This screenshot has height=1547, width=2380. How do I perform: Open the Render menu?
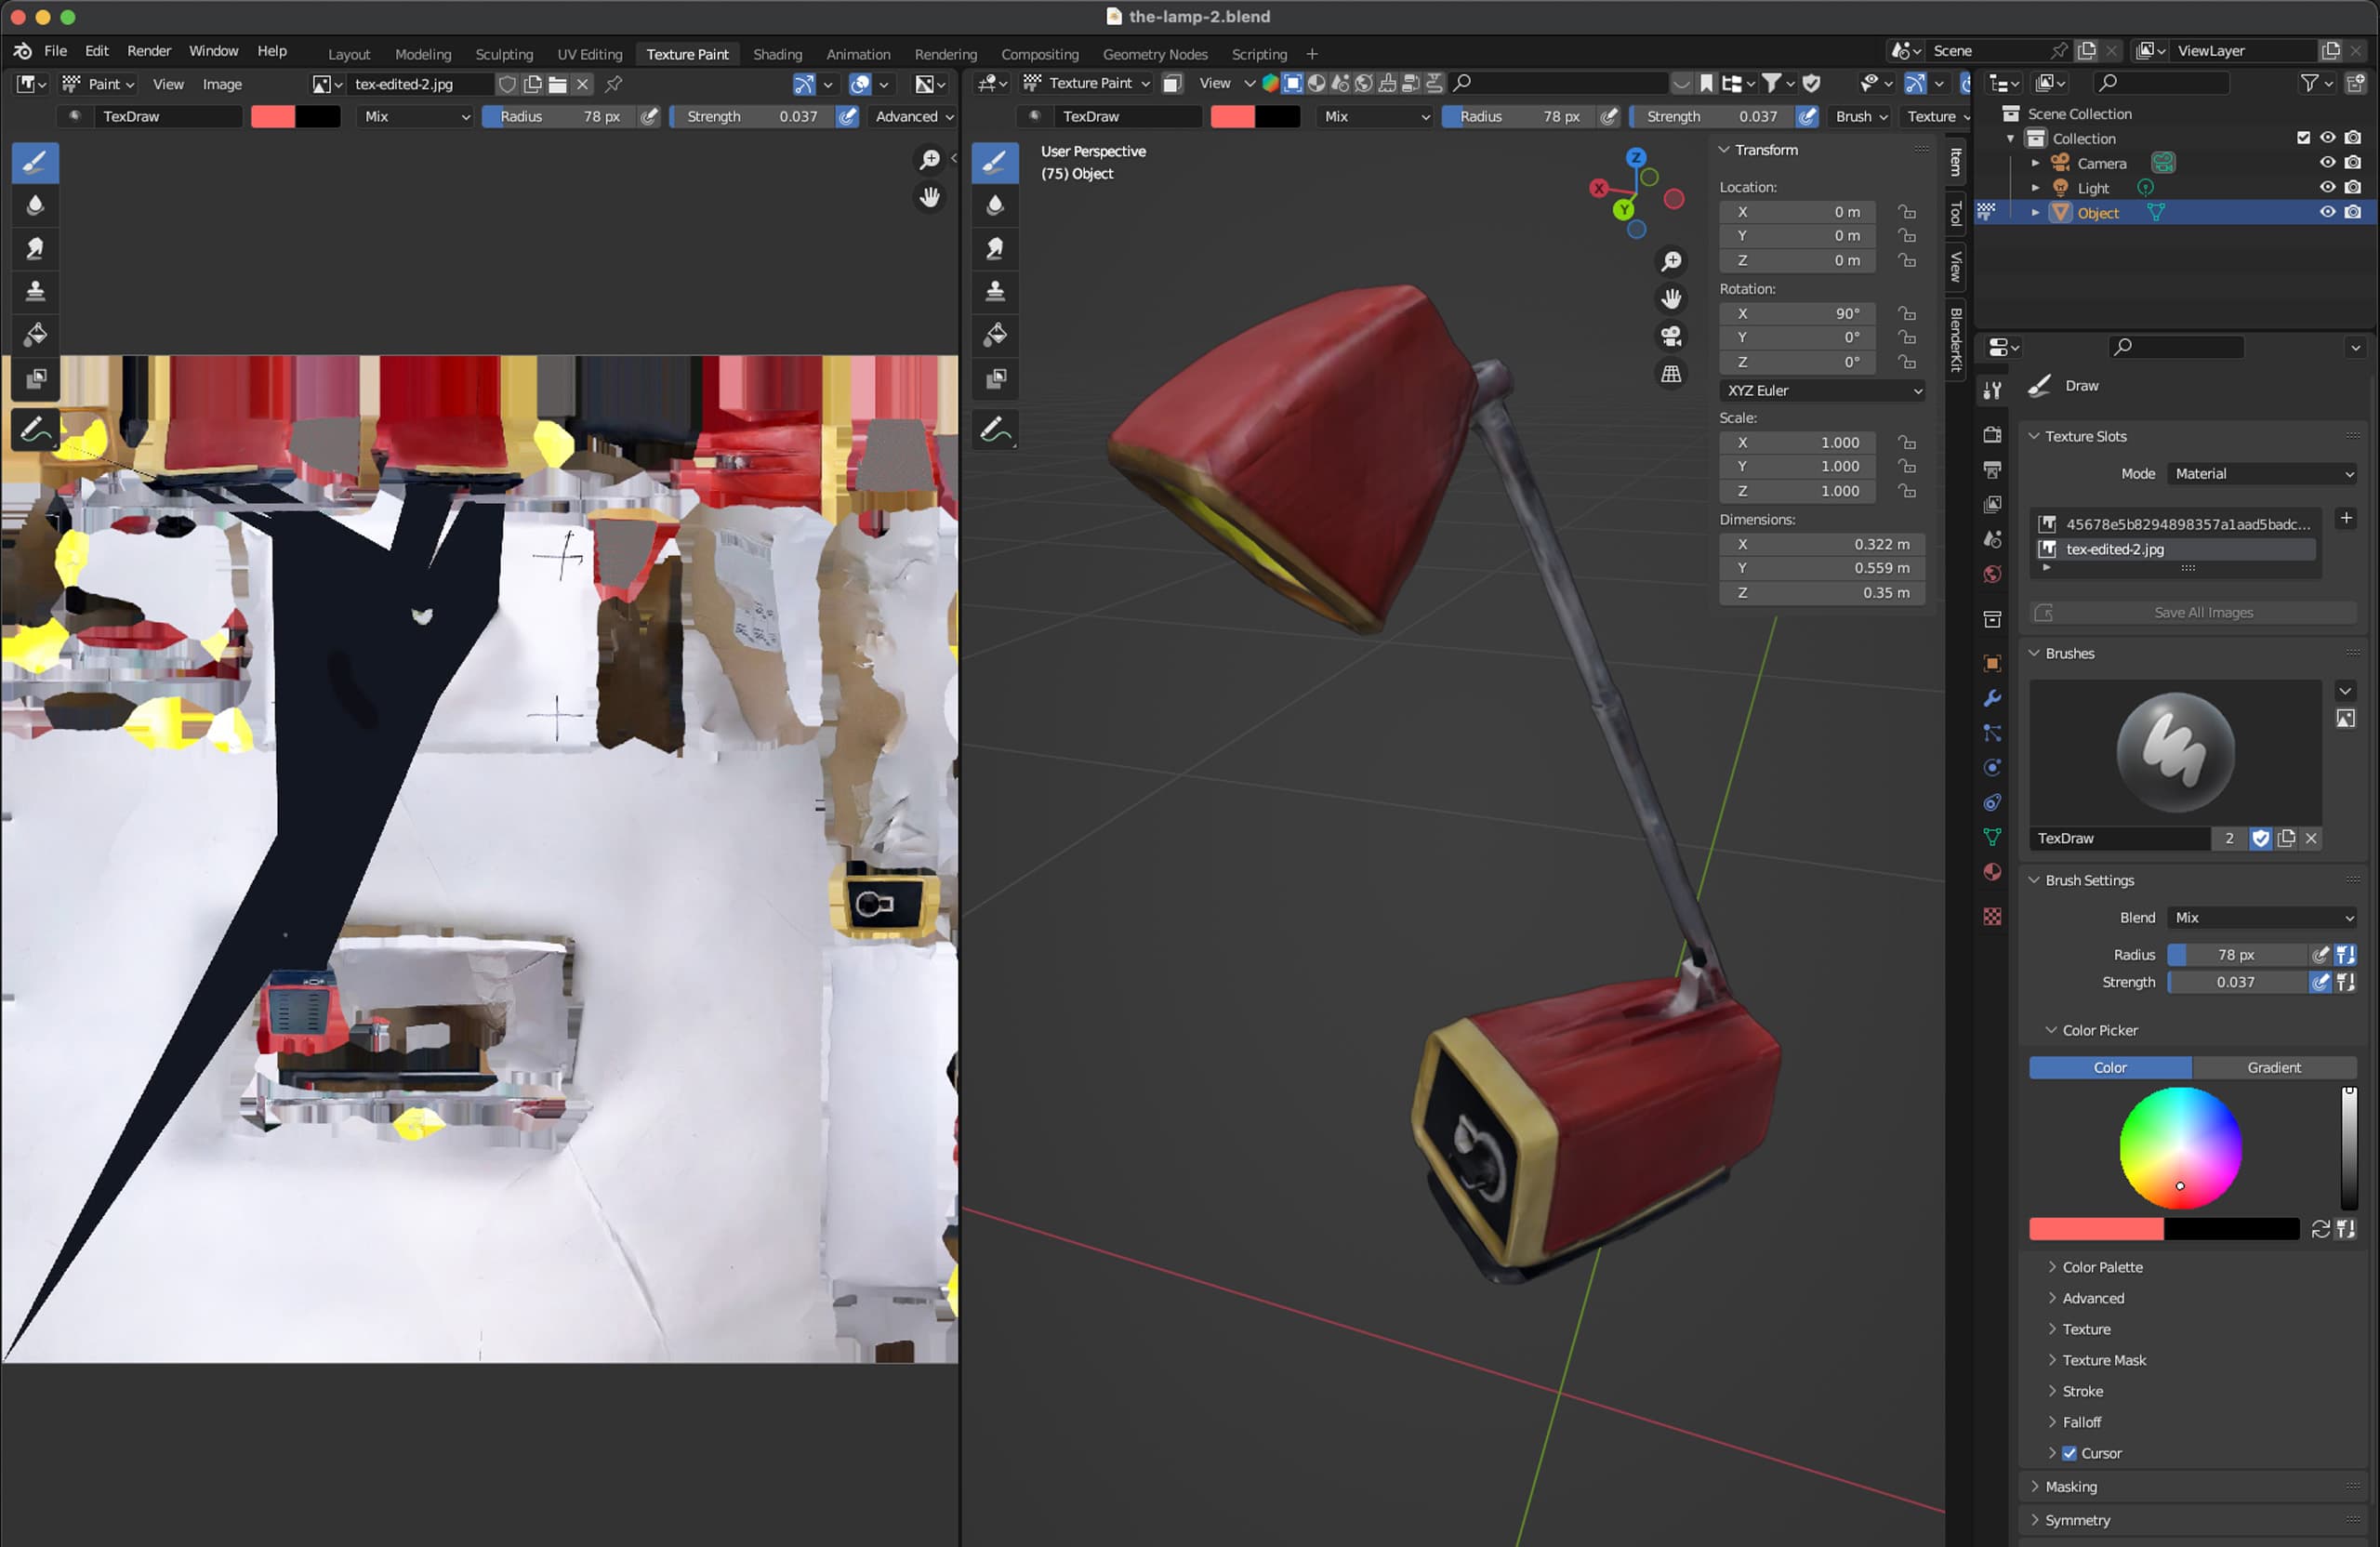148,51
